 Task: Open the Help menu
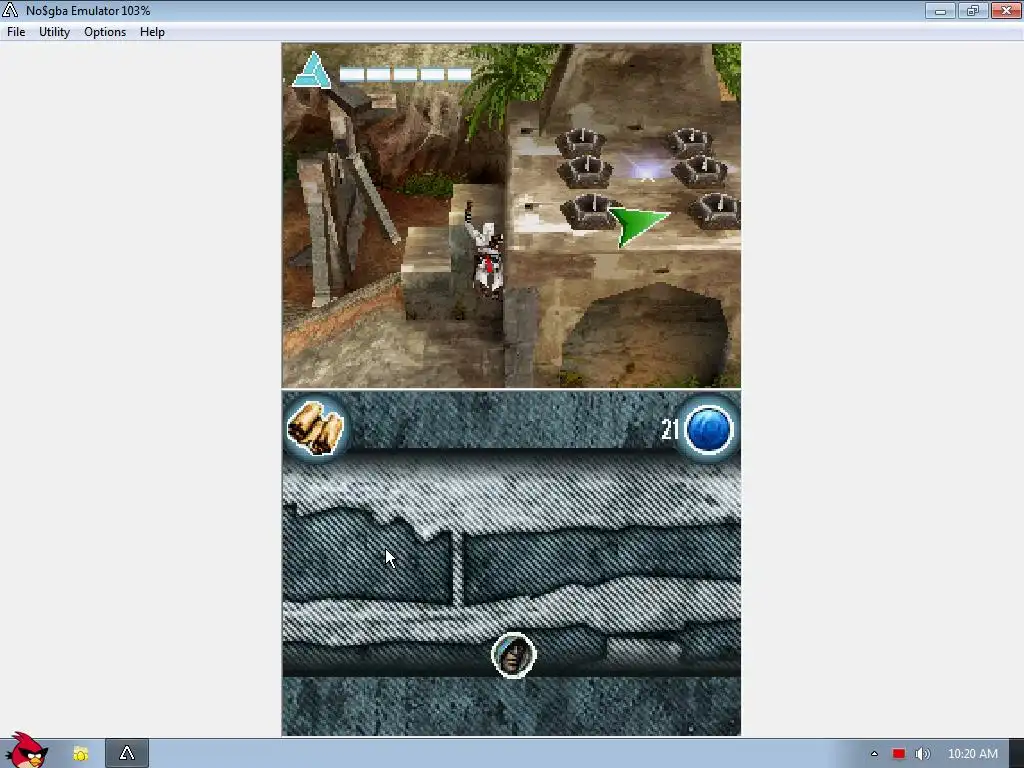[152, 32]
